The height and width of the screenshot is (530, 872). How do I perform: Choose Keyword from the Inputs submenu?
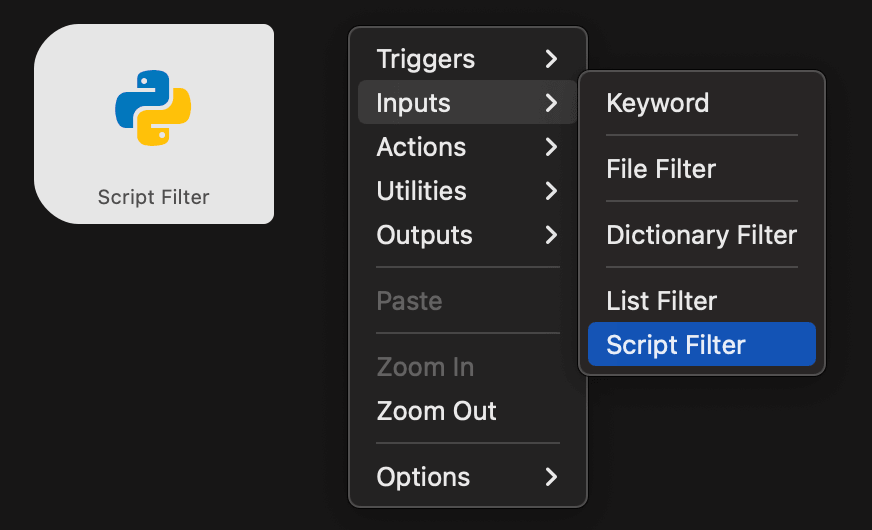(x=702, y=103)
